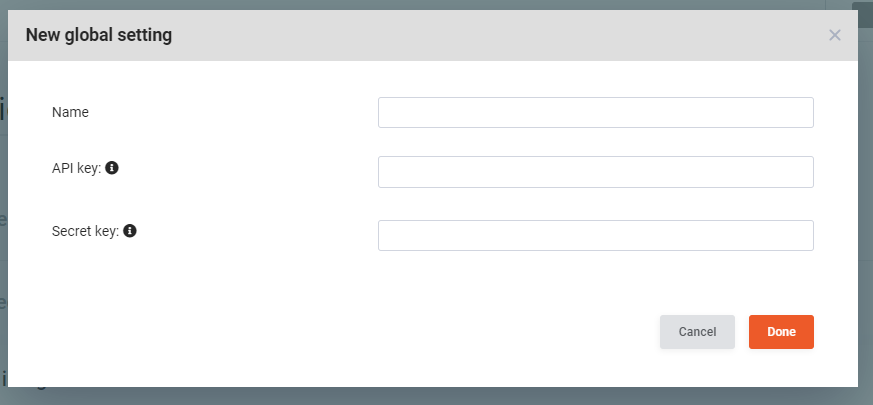This screenshot has height=405, width=873.
Task: Click the Name field label
Action: coord(70,113)
